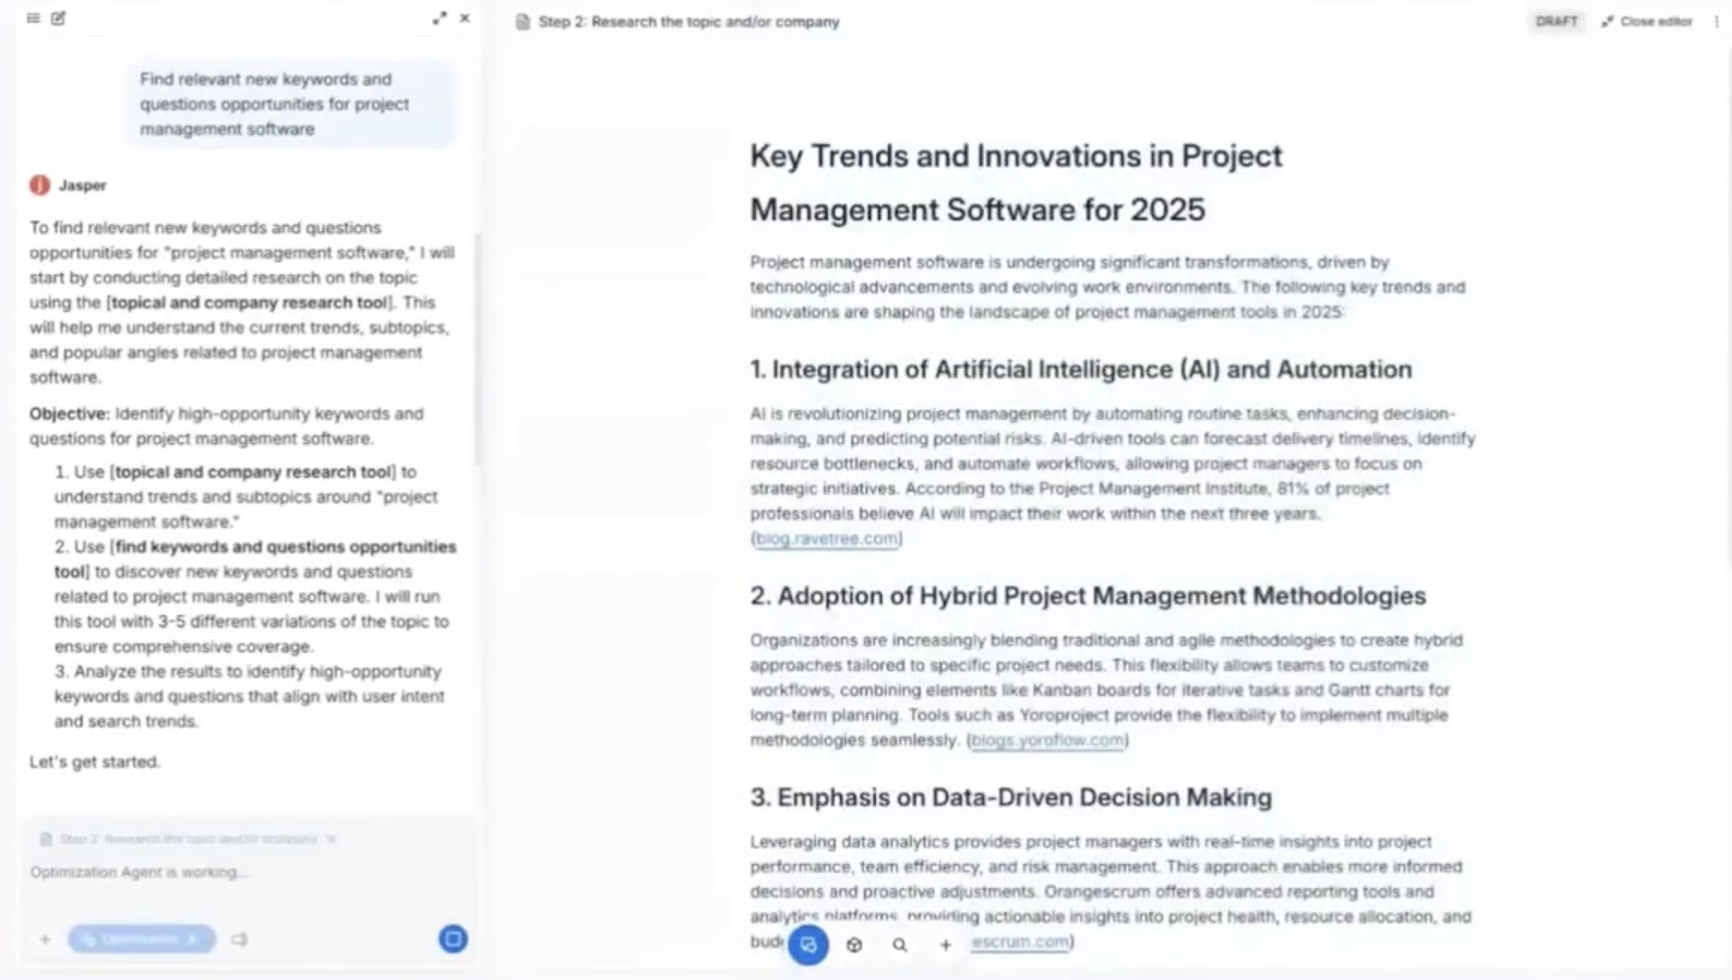Open search from the floating toolbar
This screenshot has height=980, width=1732.
click(x=900, y=944)
